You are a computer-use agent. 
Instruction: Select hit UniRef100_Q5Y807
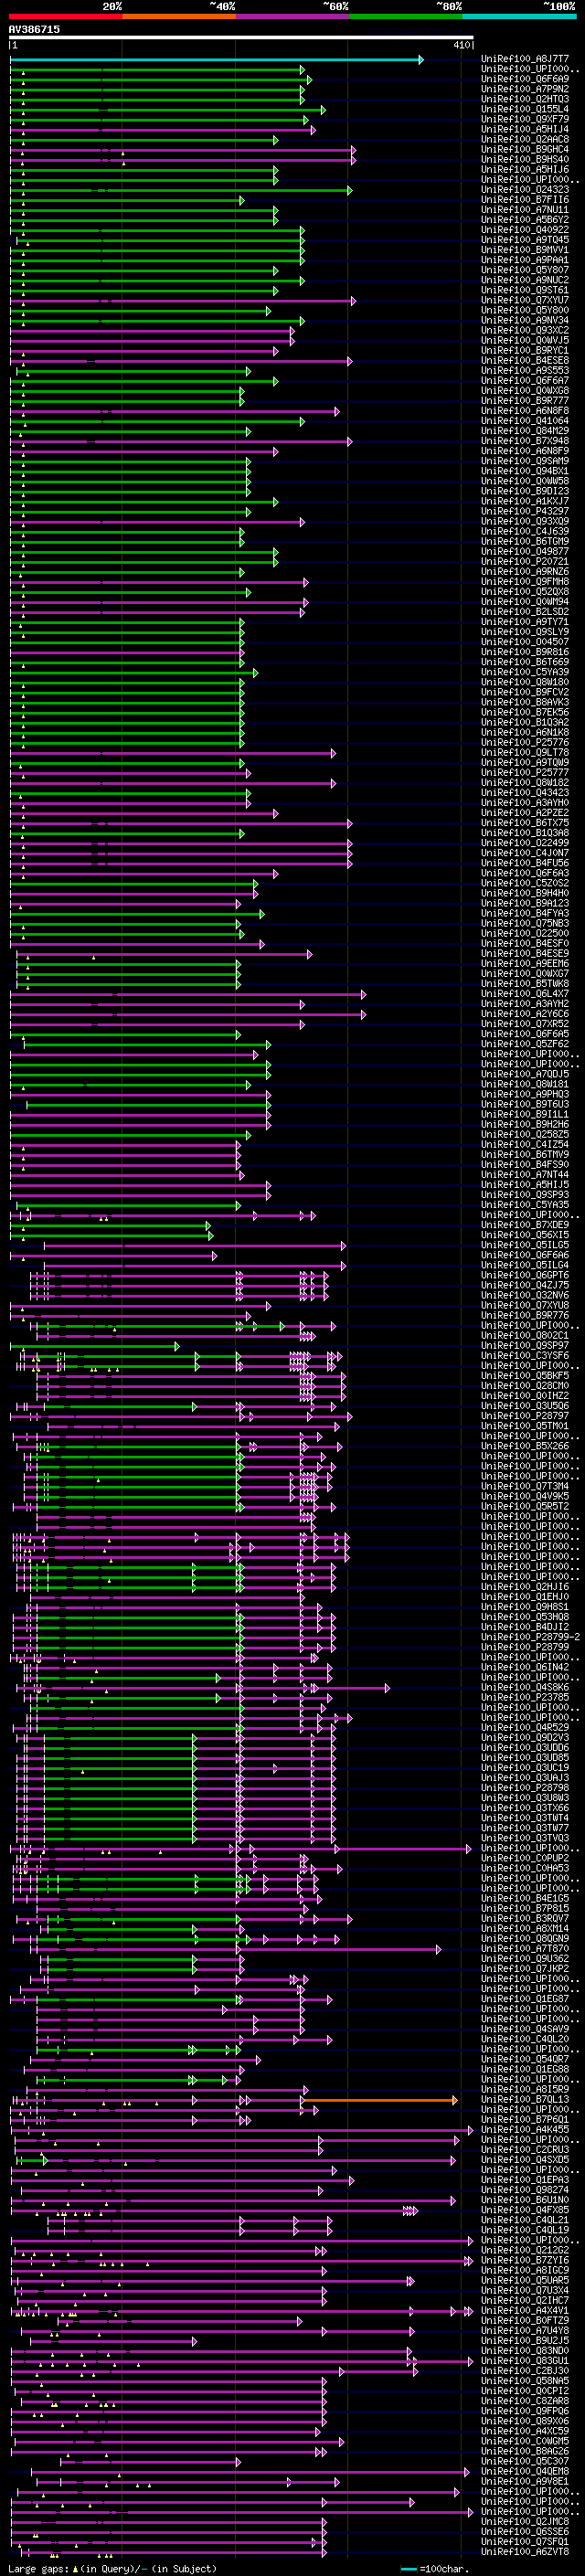click(525, 269)
